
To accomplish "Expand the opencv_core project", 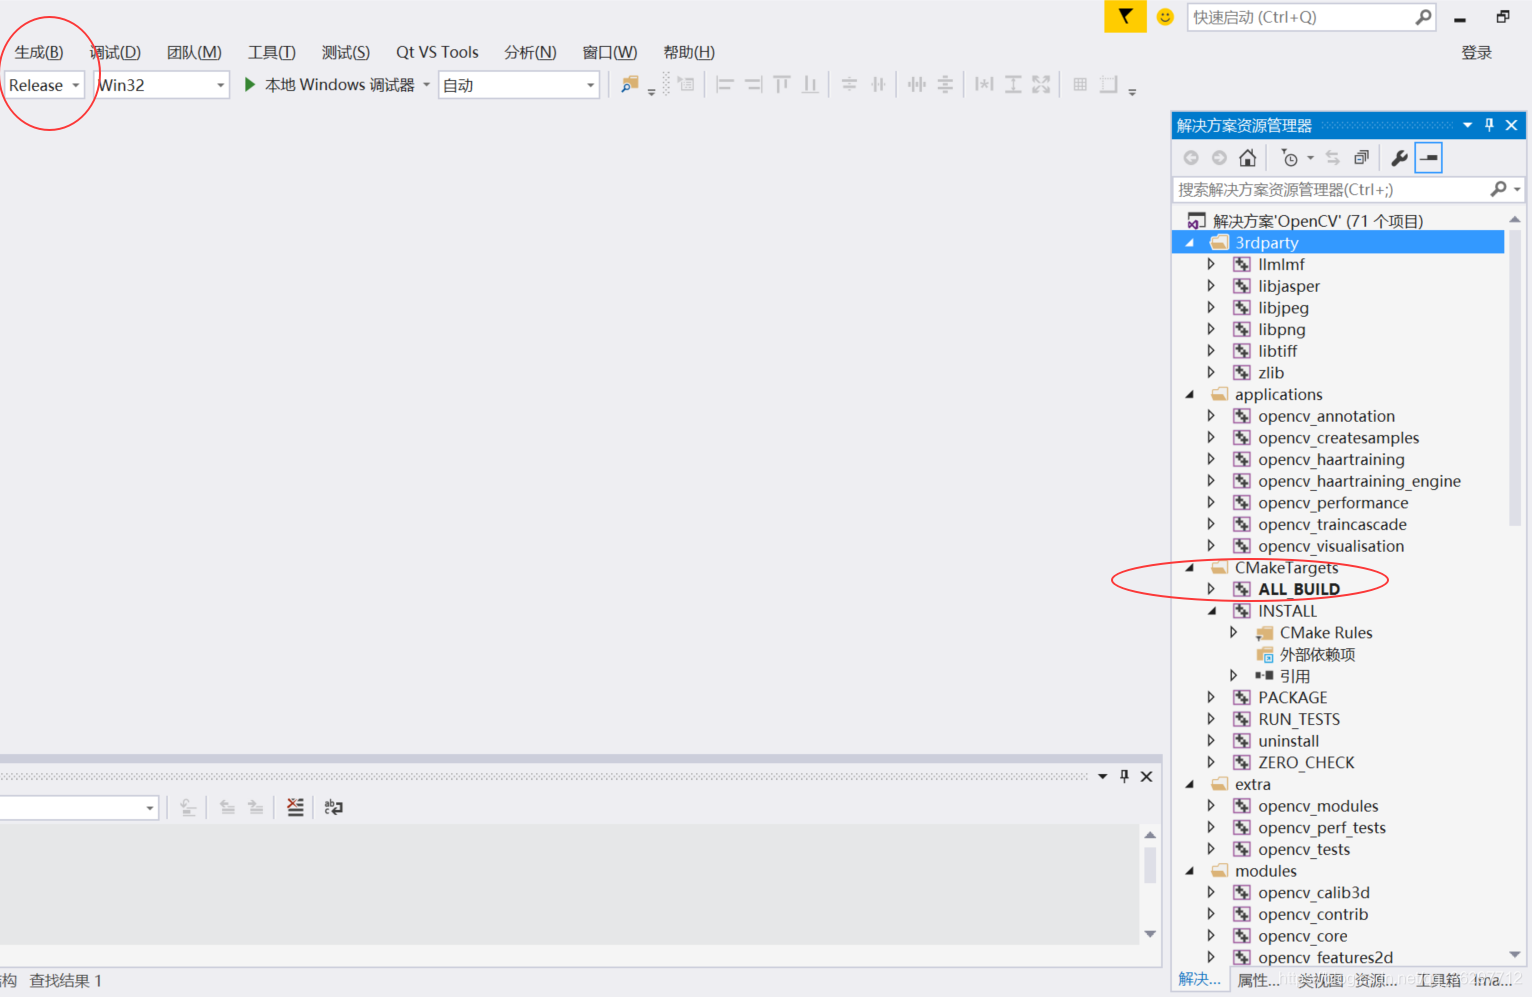I will (x=1211, y=936).
